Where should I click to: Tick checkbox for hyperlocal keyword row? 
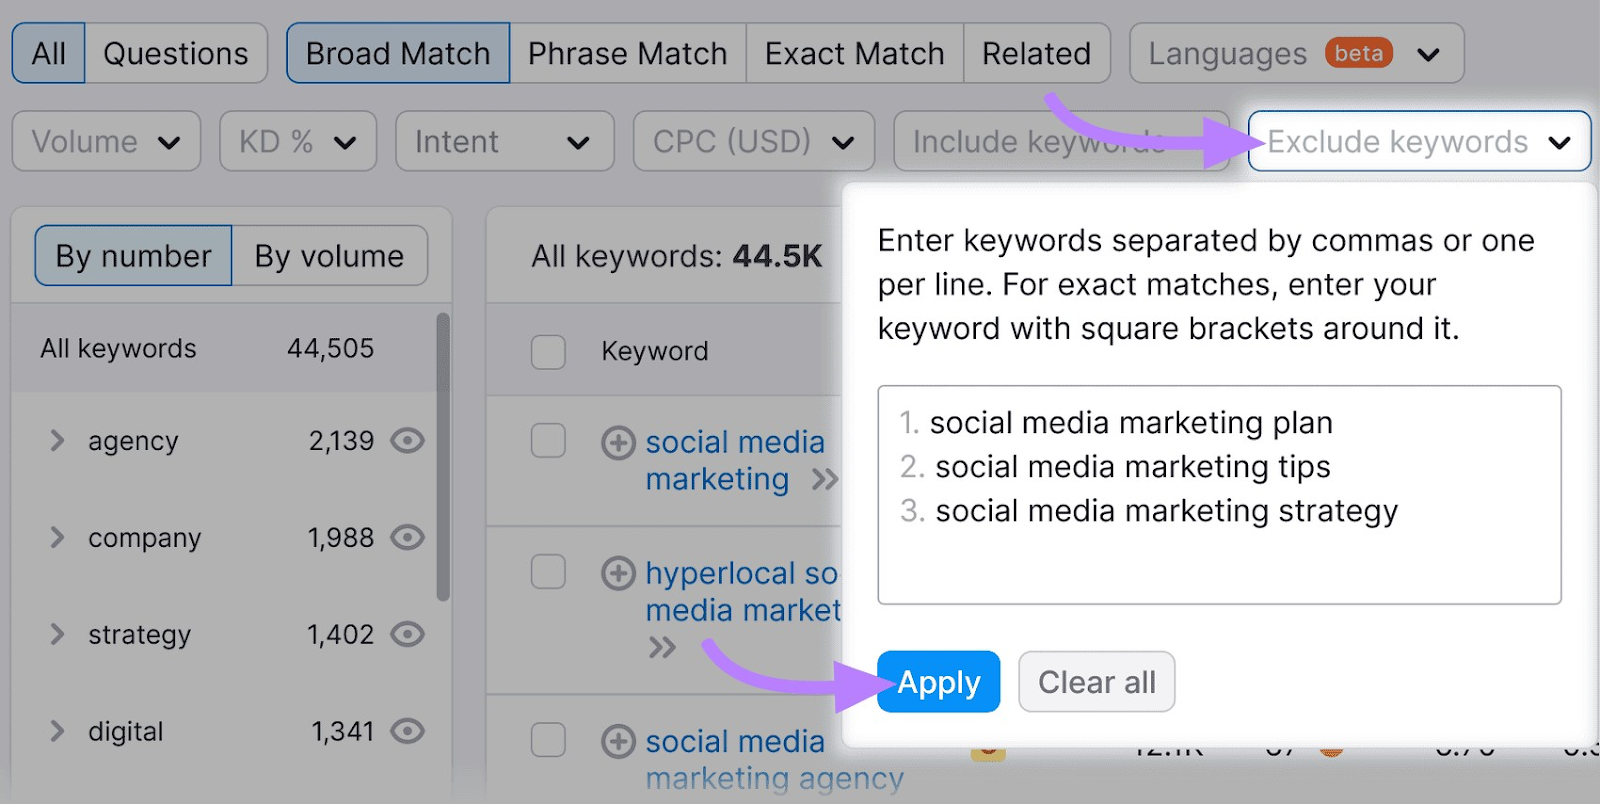coord(548,572)
